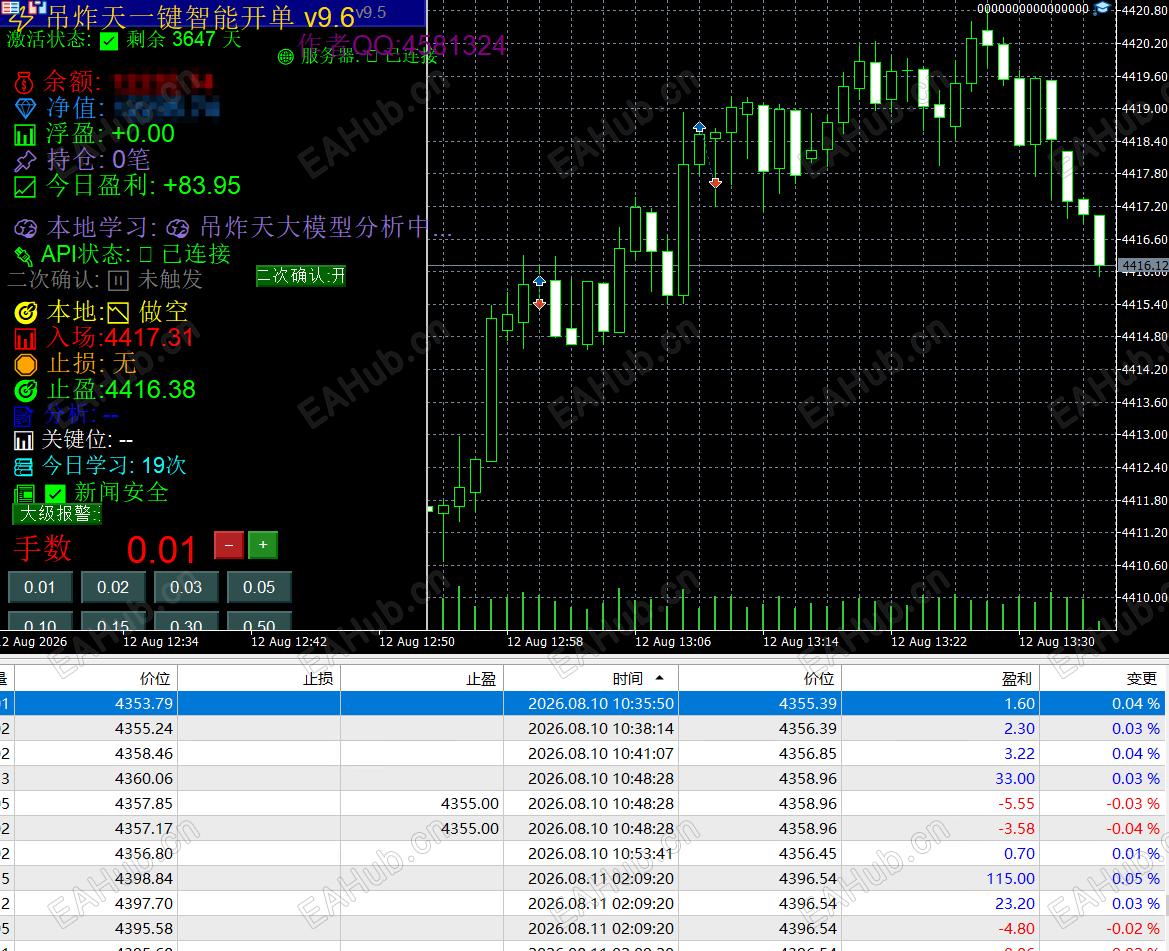Viewport: 1169px width, 951px height.
Task: Click the brain icon before 吊炸天大模型分析中
Action: pyautogui.click(x=177, y=228)
